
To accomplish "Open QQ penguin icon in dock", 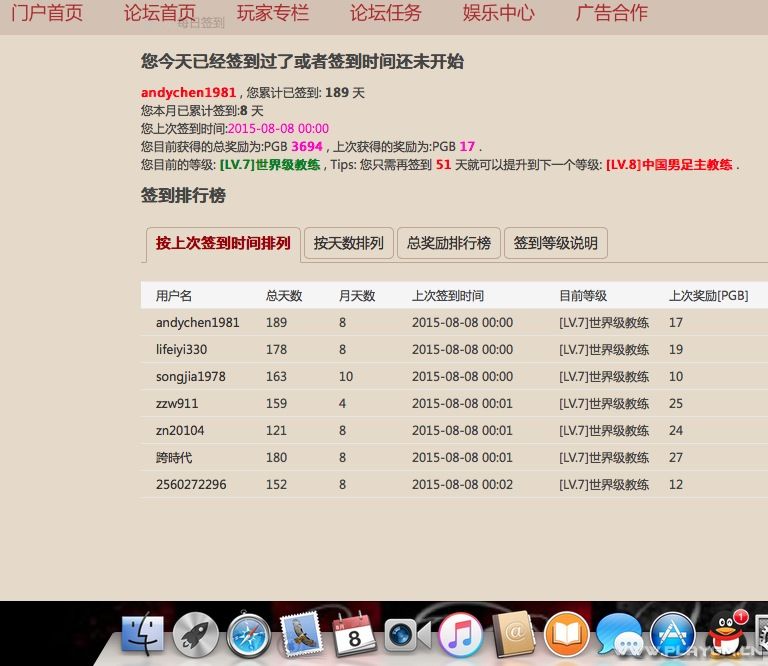I will (x=727, y=635).
